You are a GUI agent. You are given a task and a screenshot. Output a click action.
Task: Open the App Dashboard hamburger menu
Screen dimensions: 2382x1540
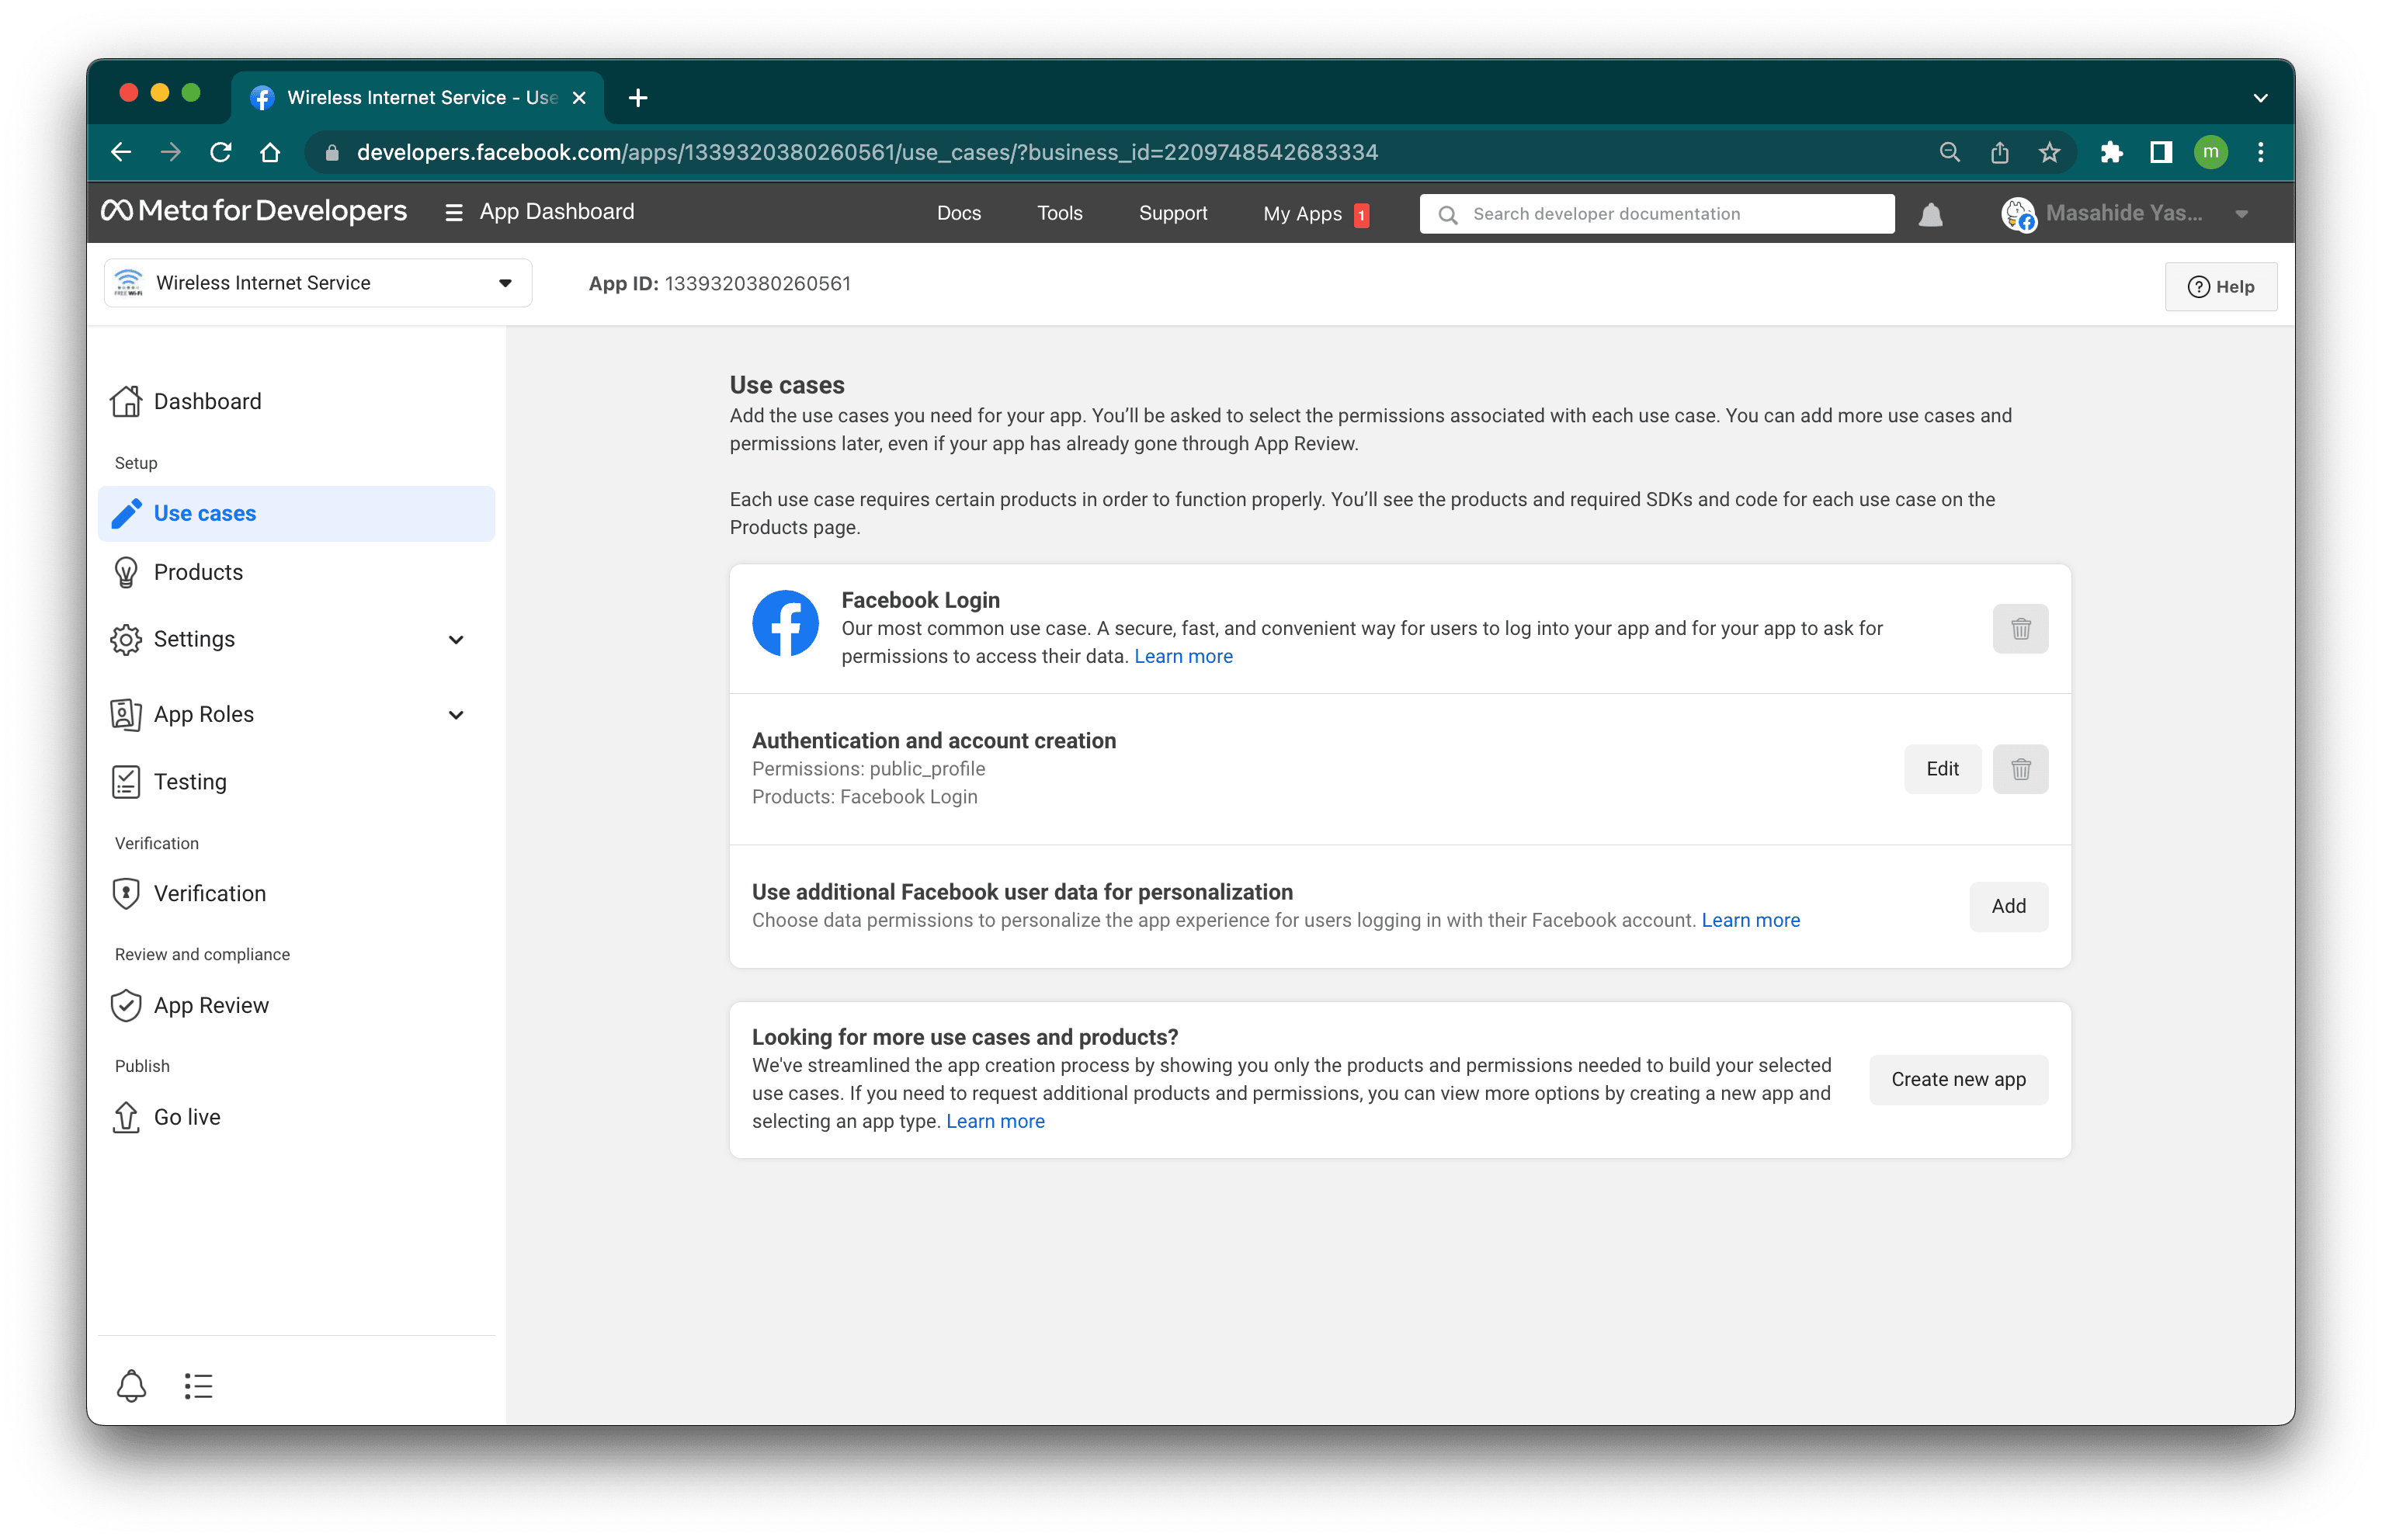(x=453, y=212)
